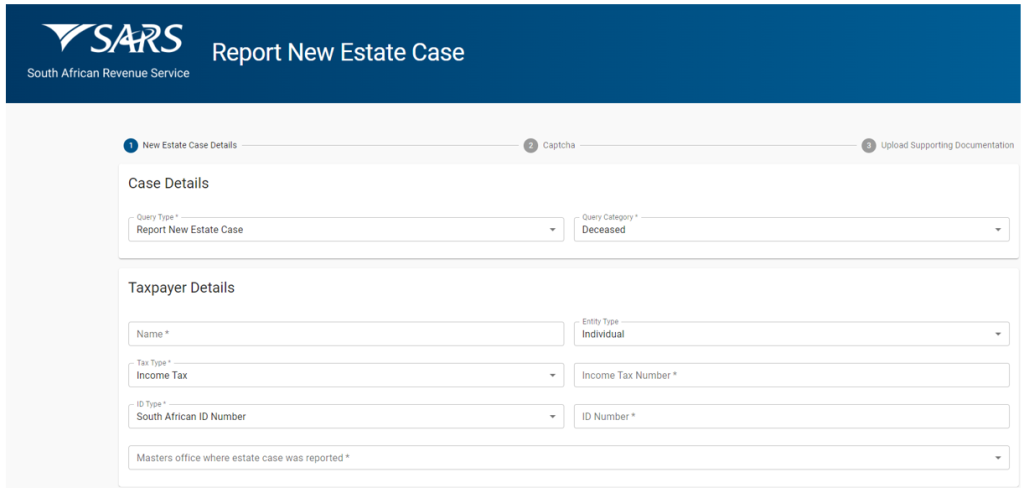Click the step 2 numbered circle
The height and width of the screenshot is (493, 1024).
tap(530, 145)
